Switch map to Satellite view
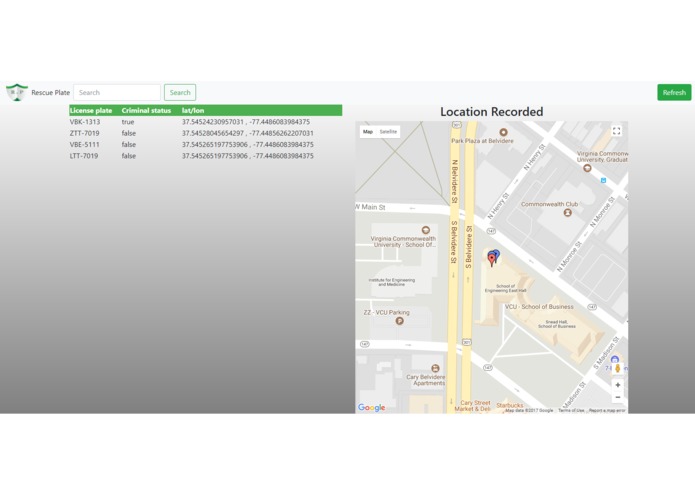The image size is (695, 494). [x=388, y=132]
